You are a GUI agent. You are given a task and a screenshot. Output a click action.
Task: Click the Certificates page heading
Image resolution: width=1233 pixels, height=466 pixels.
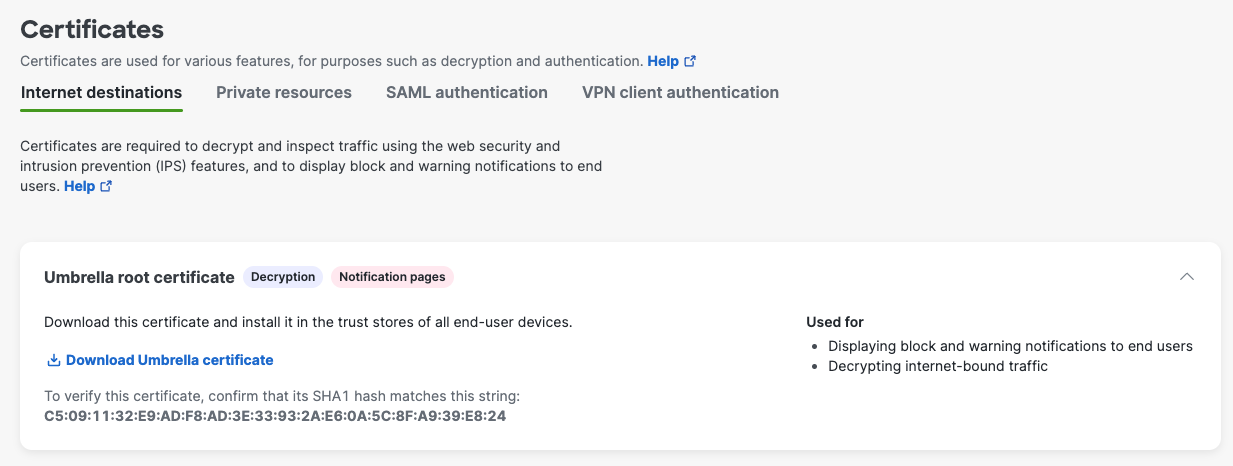92,29
